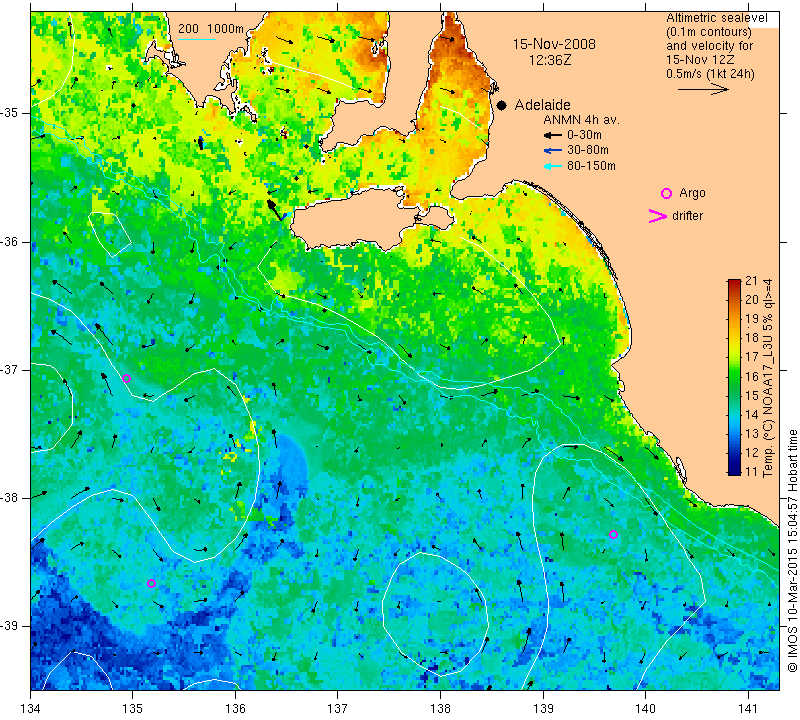
Task: Click the Argo float marker near 139.7E 38.3S
Action: coord(613,535)
